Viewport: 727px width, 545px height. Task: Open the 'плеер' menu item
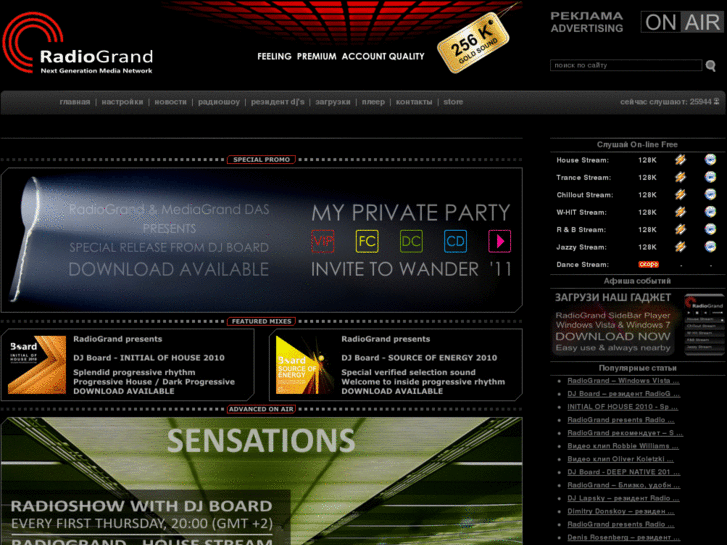[373, 102]
